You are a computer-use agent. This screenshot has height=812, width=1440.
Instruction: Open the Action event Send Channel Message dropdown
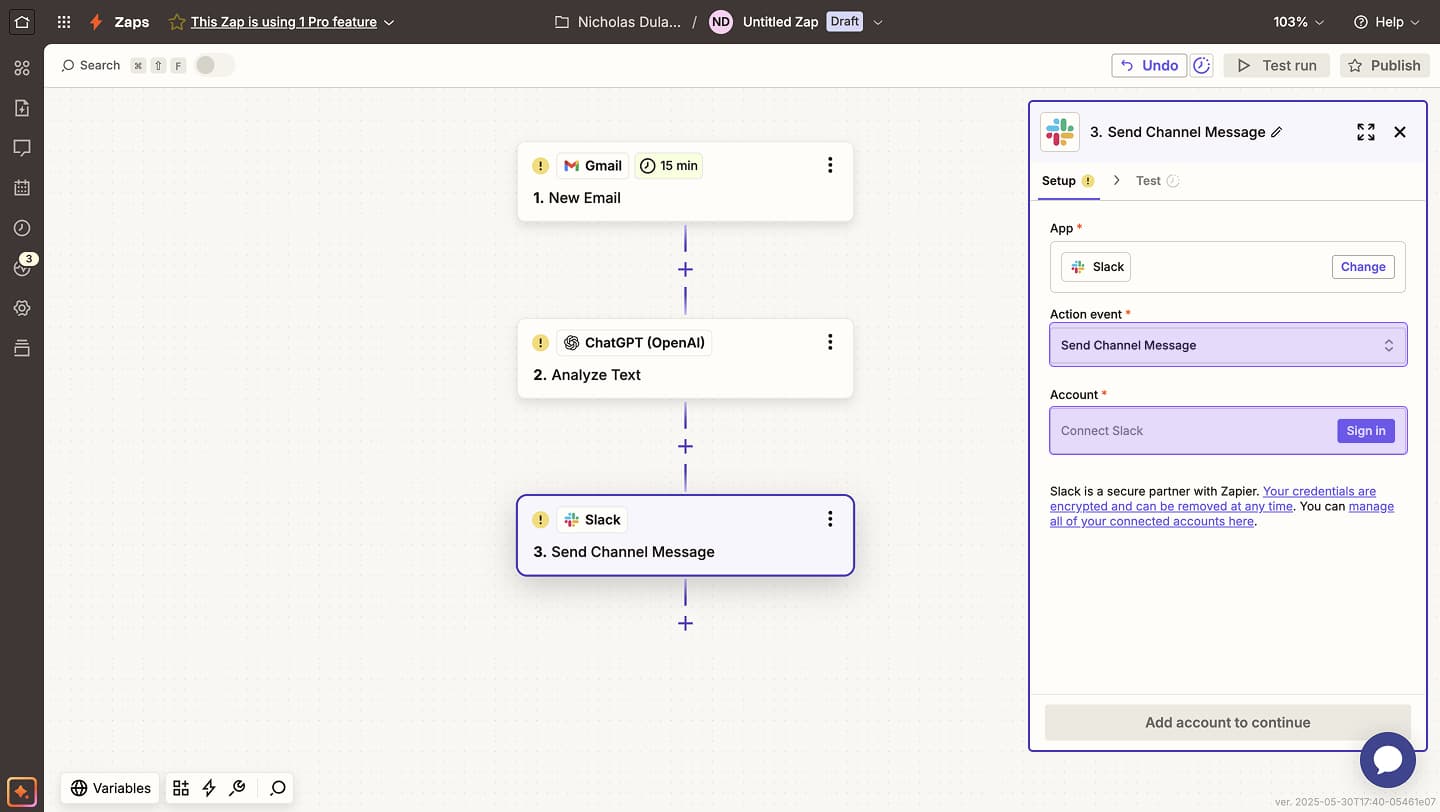click(x=1228, y=345)
